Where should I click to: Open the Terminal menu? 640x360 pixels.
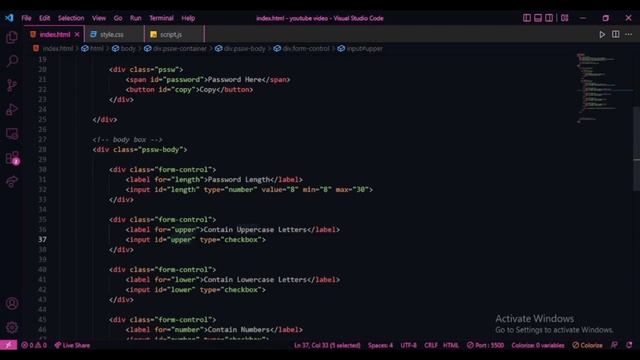coord(161,18)
